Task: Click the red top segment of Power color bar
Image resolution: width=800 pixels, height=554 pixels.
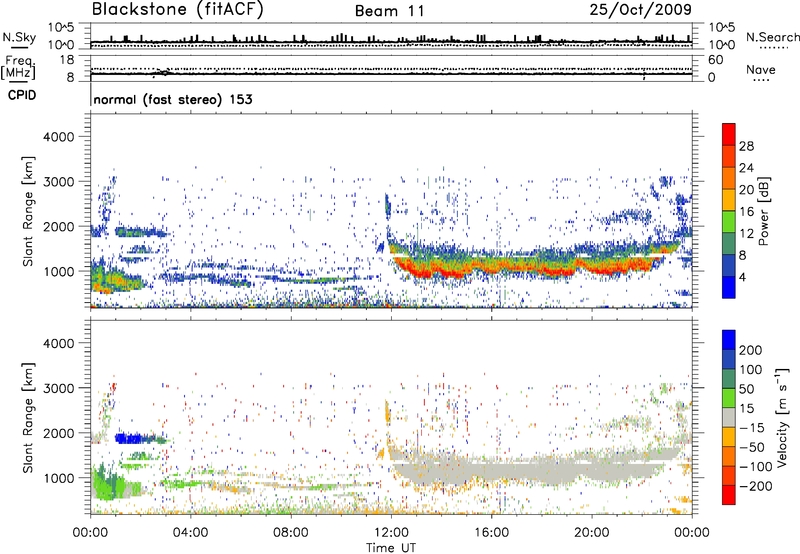Action: [x=729, y=134]
